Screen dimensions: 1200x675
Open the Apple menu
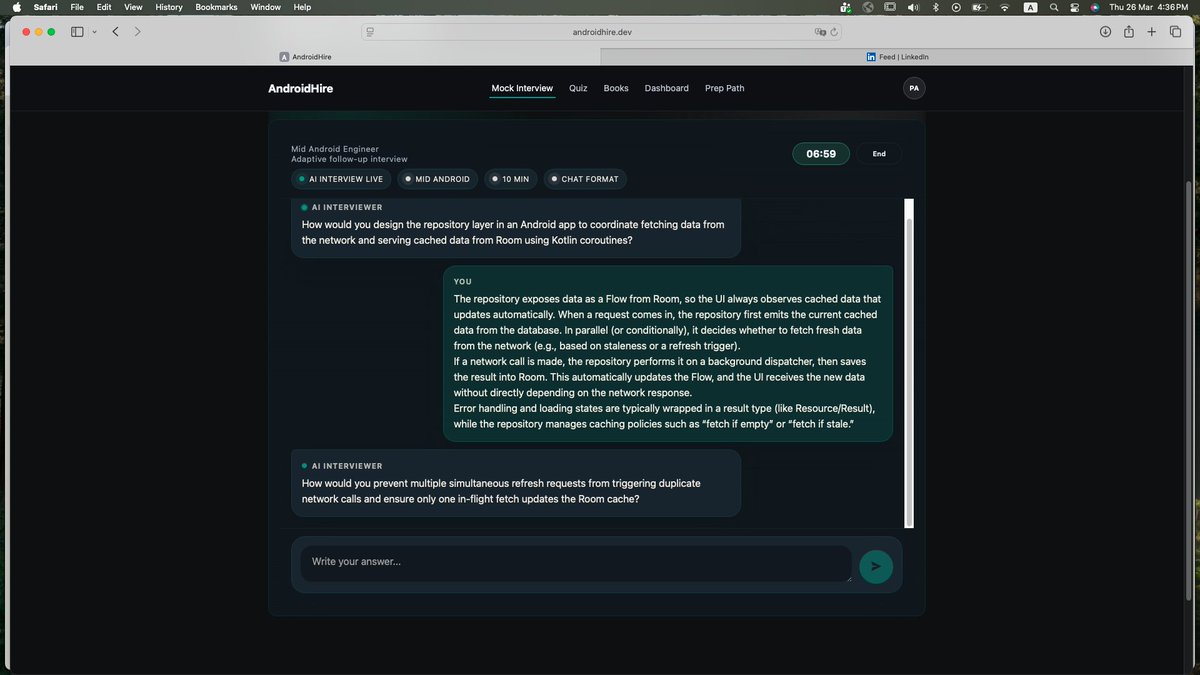(16, 7)
